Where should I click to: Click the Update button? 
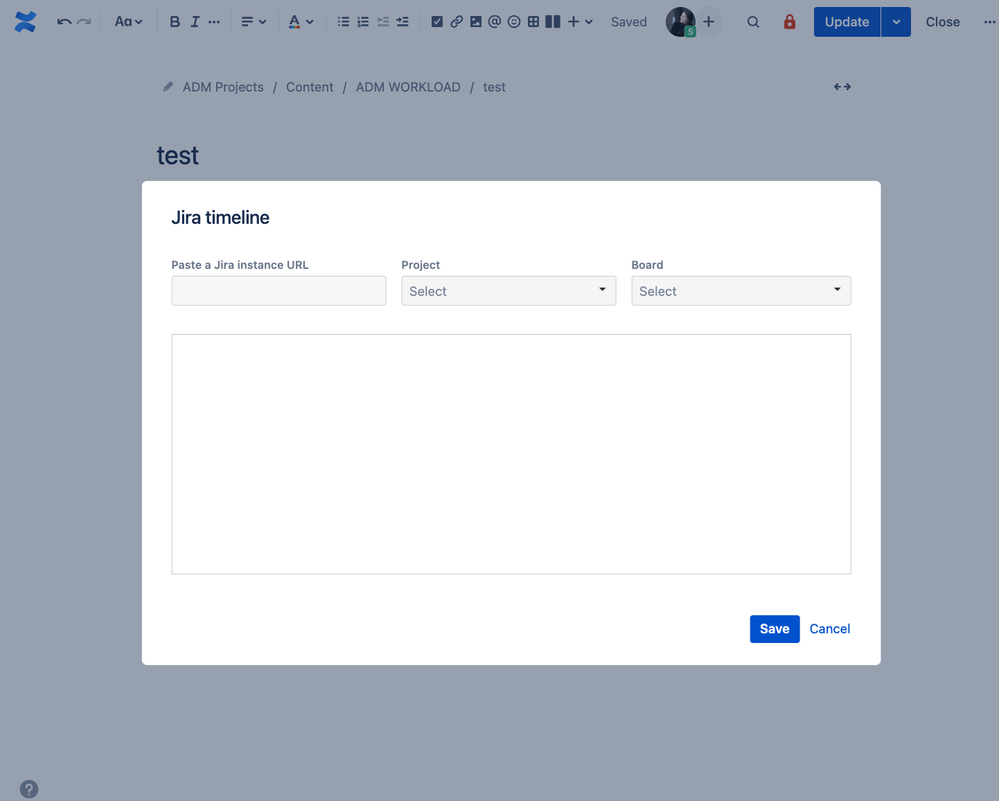847,22
